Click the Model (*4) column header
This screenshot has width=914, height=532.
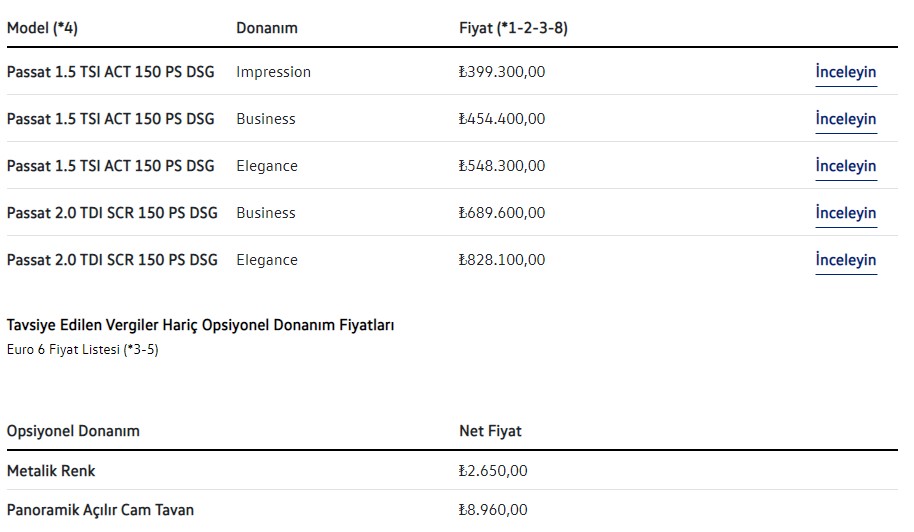point(42,28)
